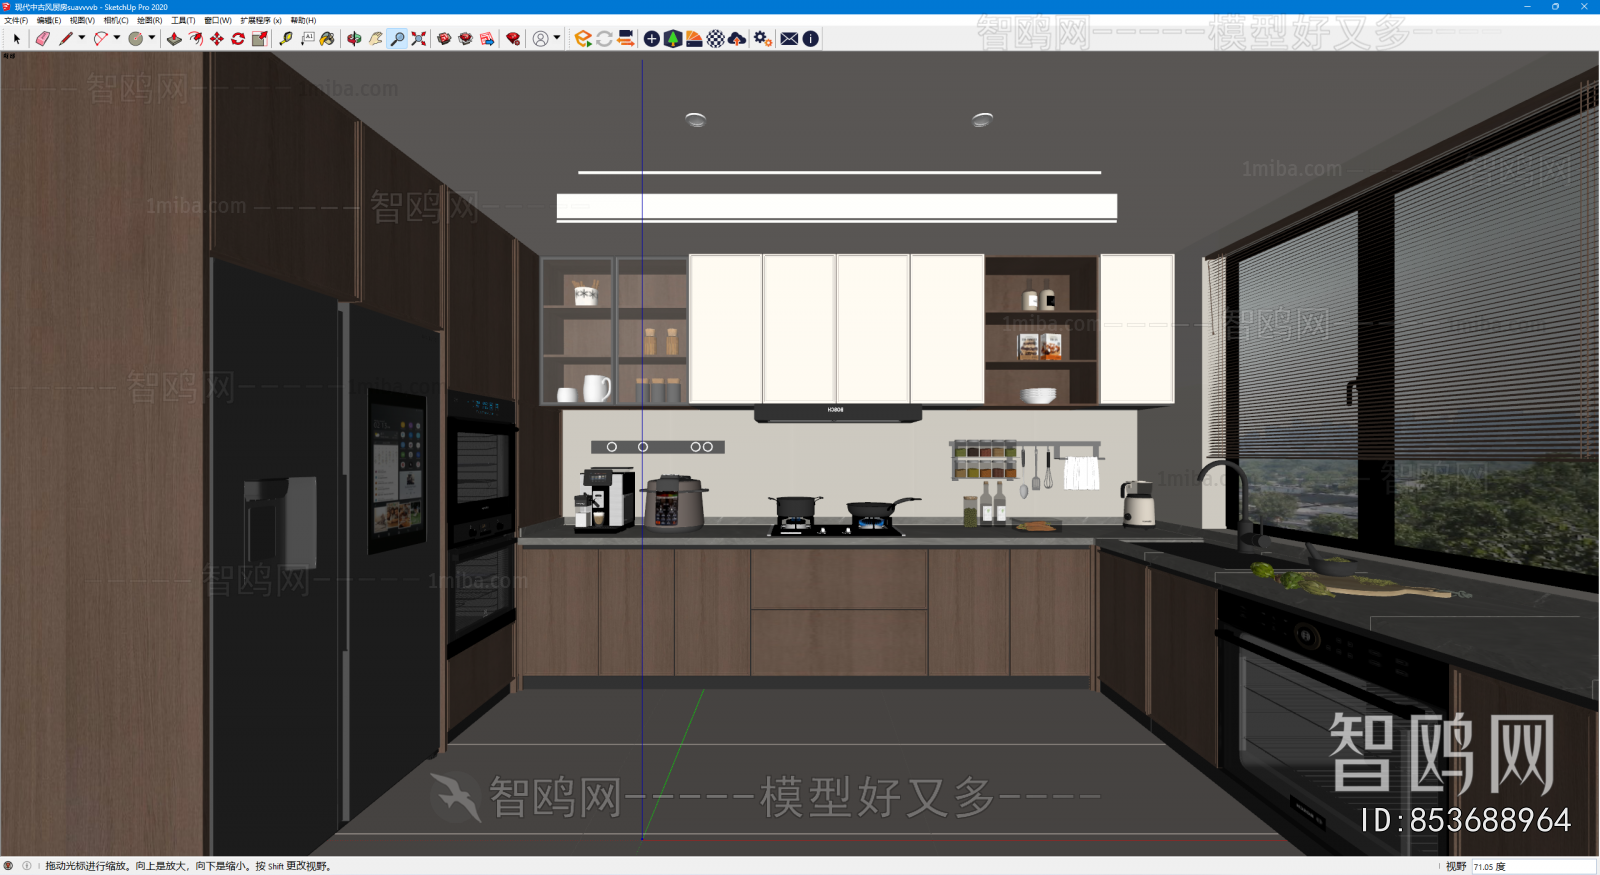Select the red Move tool
Viewport: 1600px width, 875px height.
(217, 39)
